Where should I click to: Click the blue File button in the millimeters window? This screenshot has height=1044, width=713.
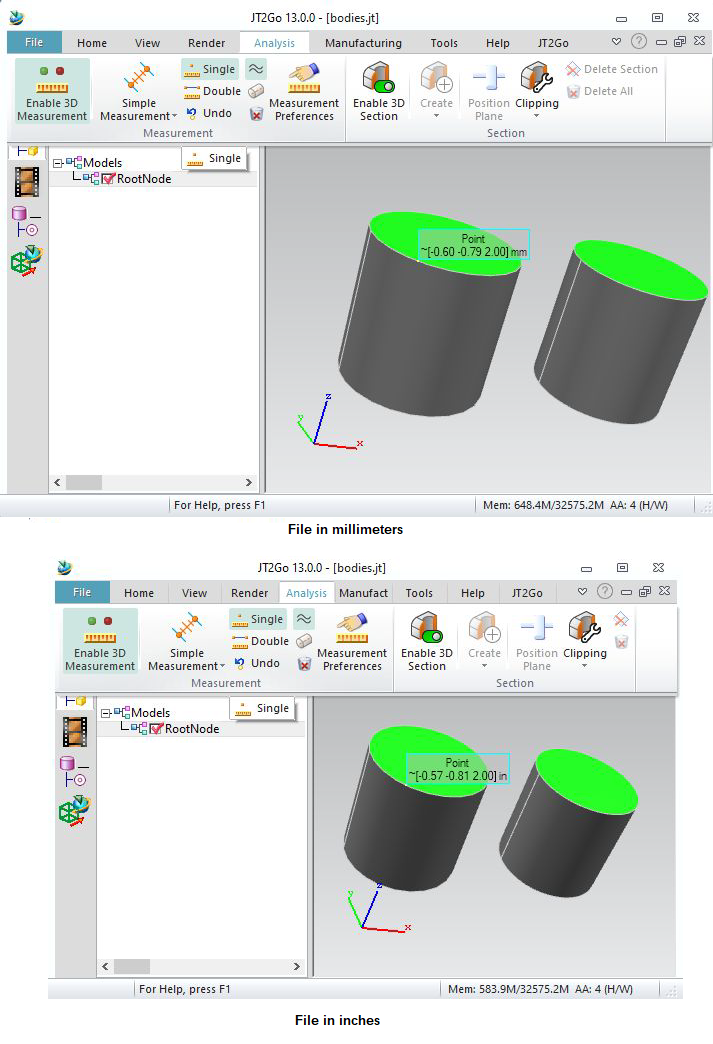click(x=34, y=42)
